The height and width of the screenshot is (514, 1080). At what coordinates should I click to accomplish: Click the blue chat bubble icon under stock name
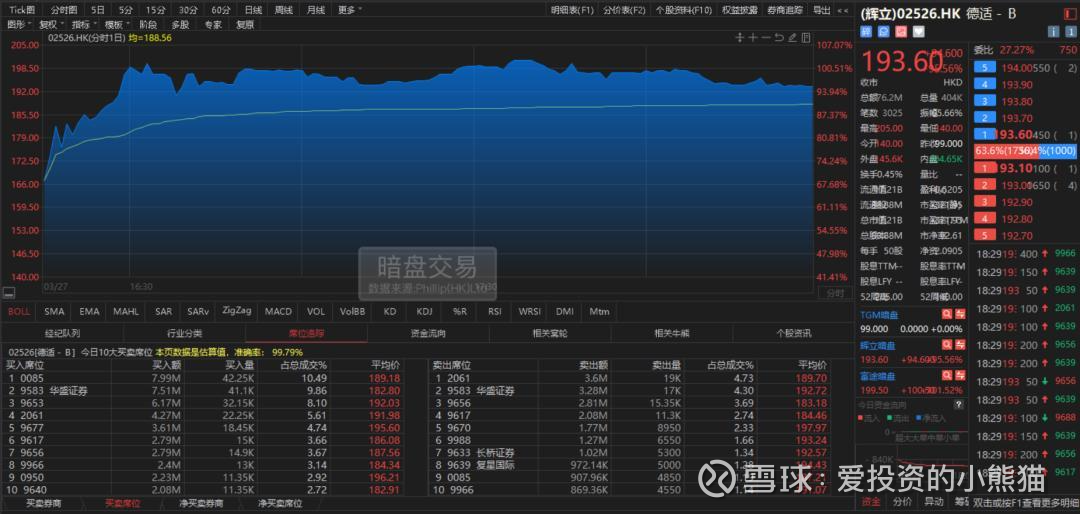click(884, 32)
